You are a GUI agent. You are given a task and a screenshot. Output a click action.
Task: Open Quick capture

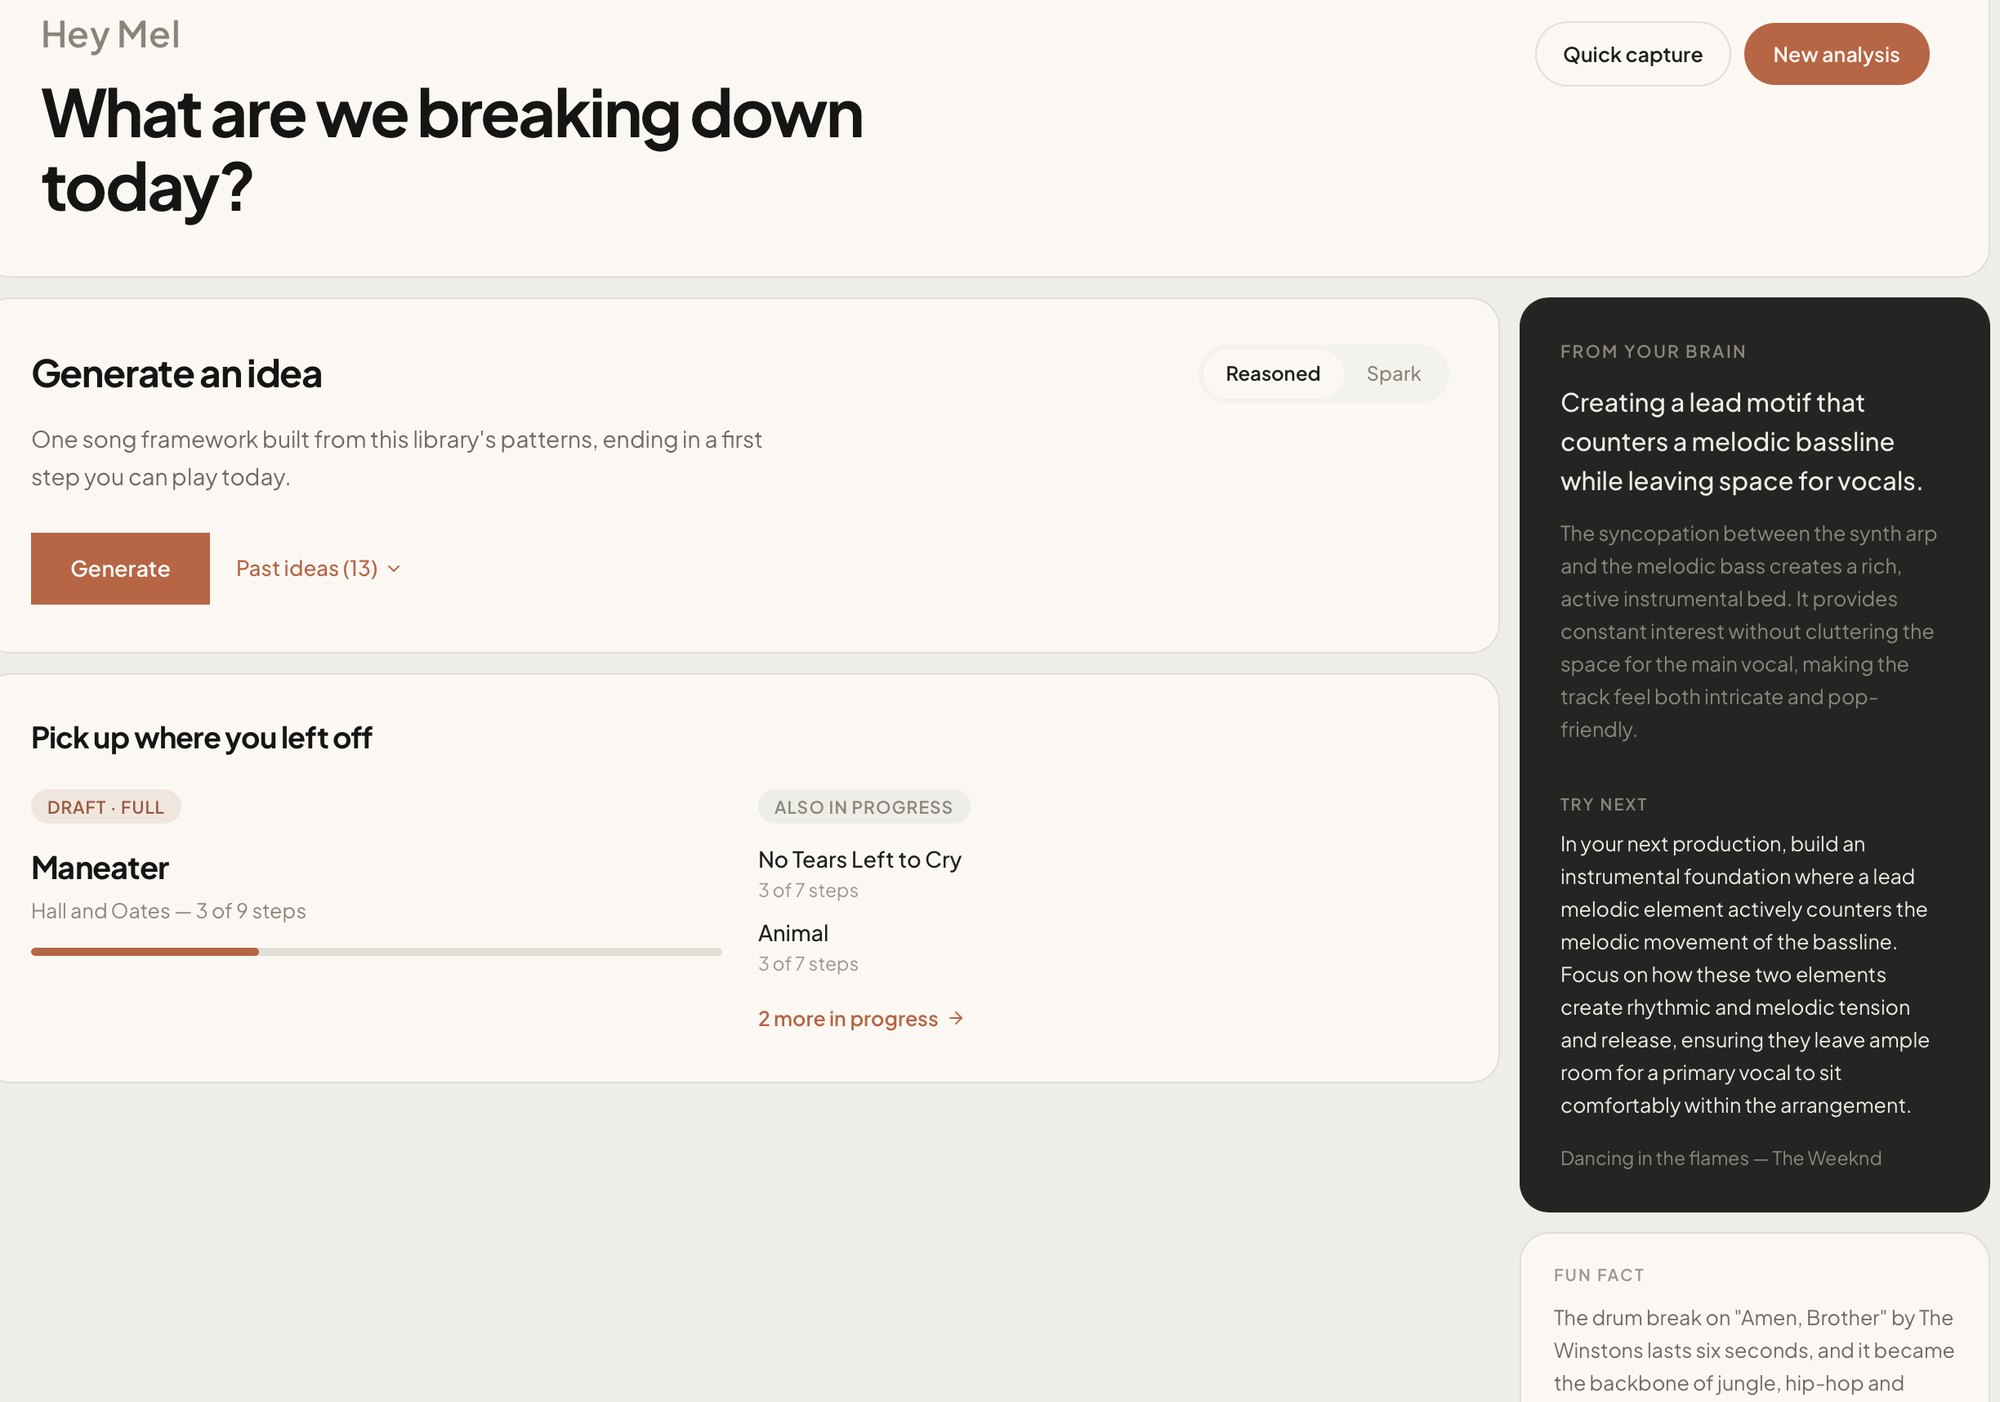pos(1632,54)
